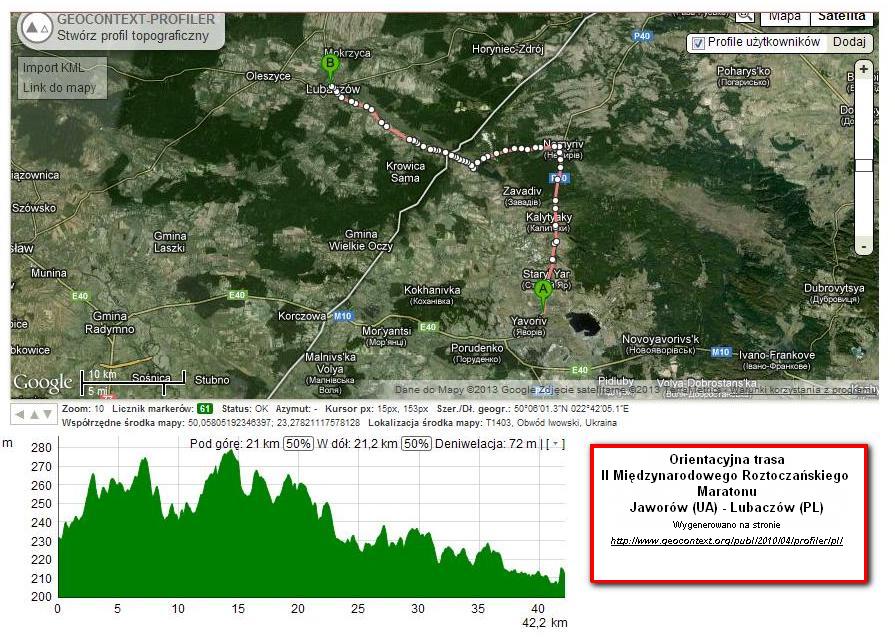Screen dimensions: 895x637
Task: Click the map zoom slider handle
Action: coord(863,165)
